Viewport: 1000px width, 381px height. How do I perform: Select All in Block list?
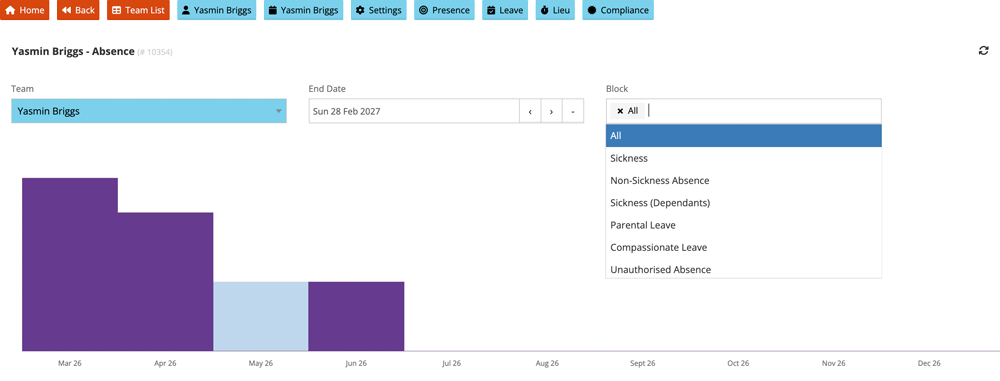(744, 136)
